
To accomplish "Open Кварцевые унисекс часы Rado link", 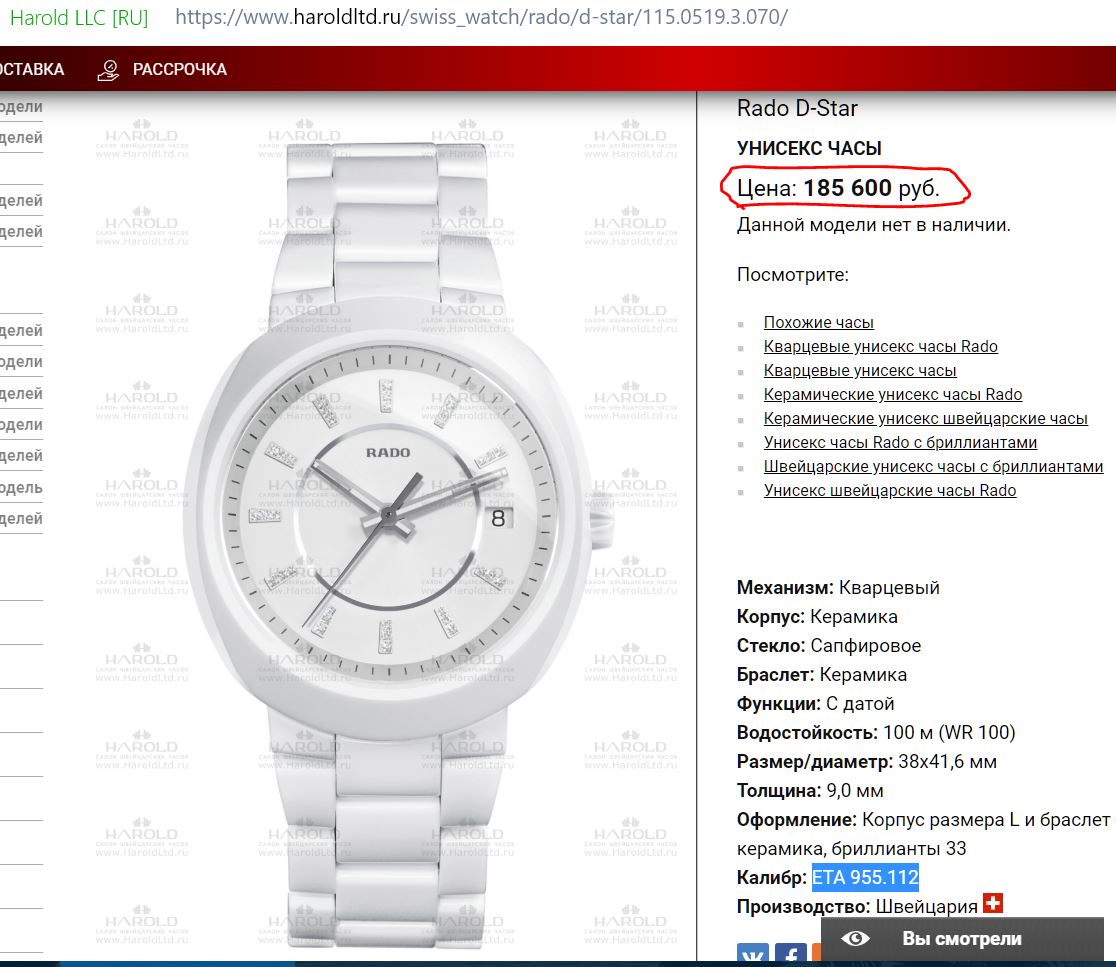I will coord(880,346).
